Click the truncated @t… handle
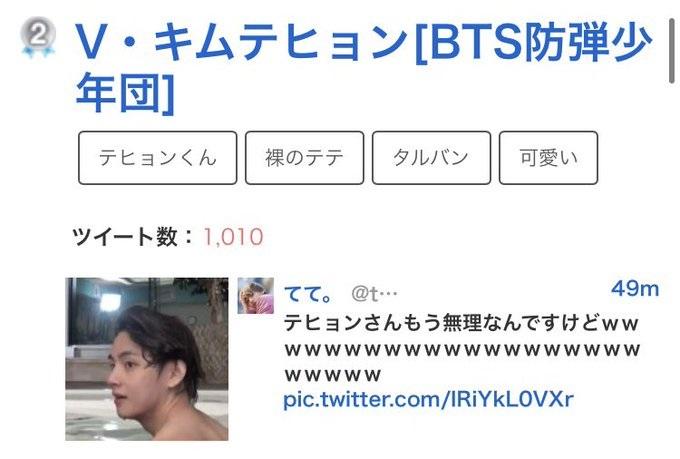 374,295
